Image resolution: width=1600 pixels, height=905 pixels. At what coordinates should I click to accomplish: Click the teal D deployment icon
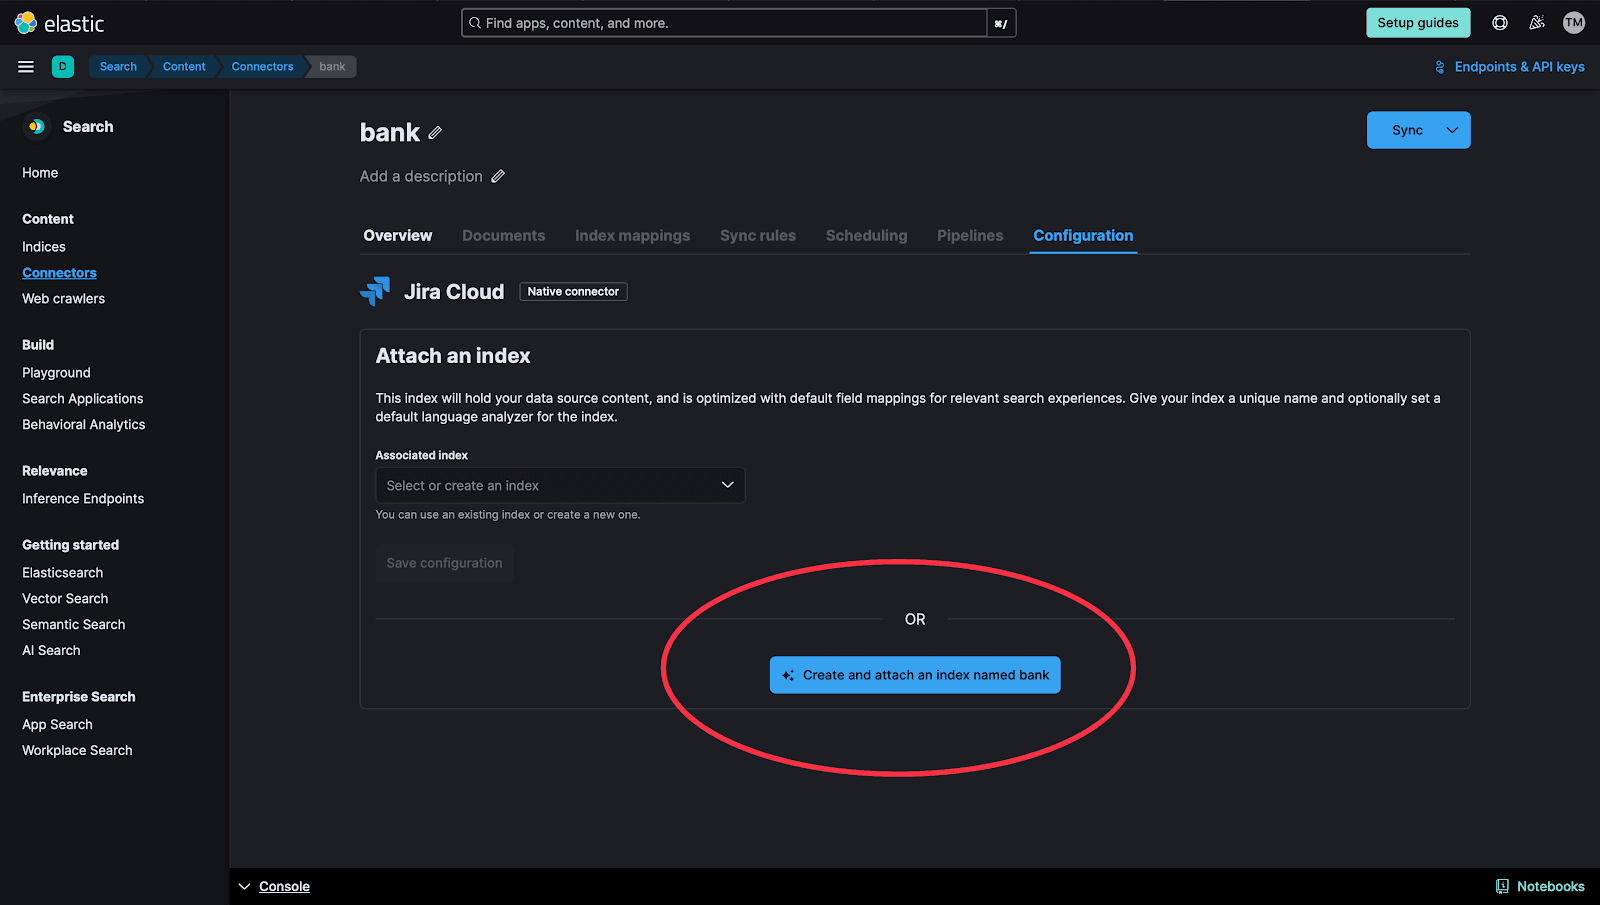coord(63,66)
